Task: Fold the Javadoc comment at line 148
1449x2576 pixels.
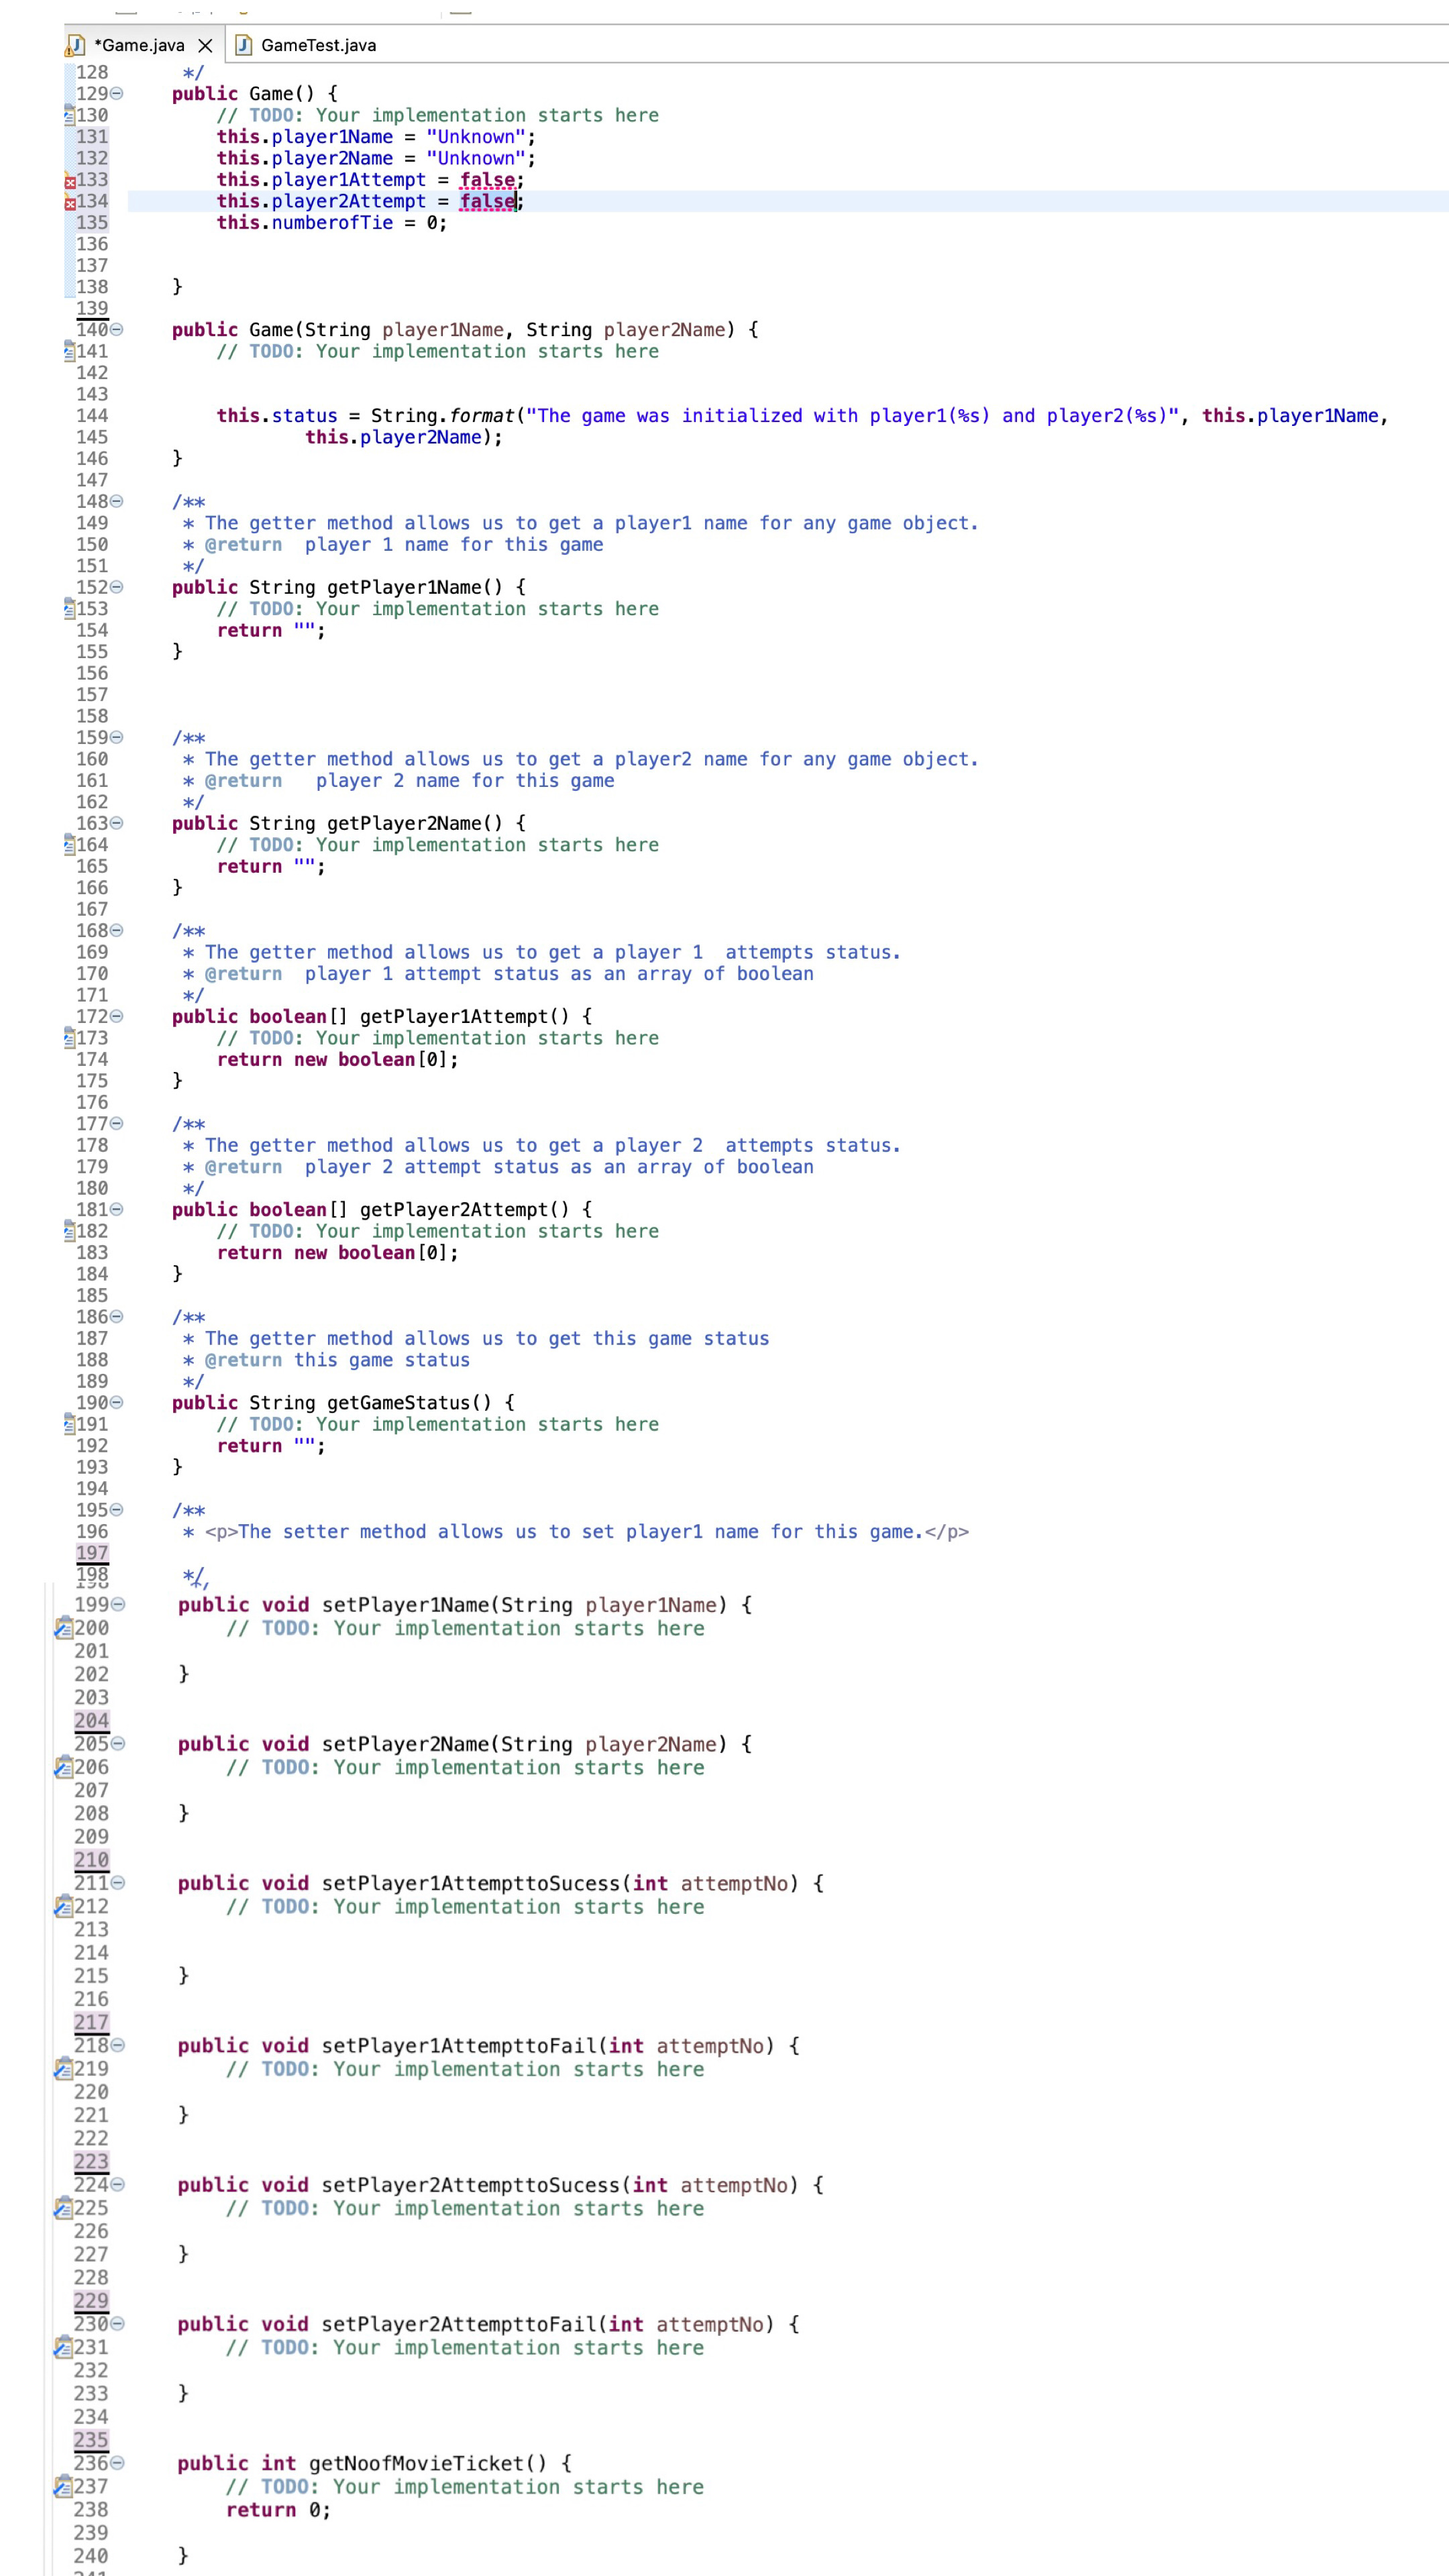Action: pos(117,501)
